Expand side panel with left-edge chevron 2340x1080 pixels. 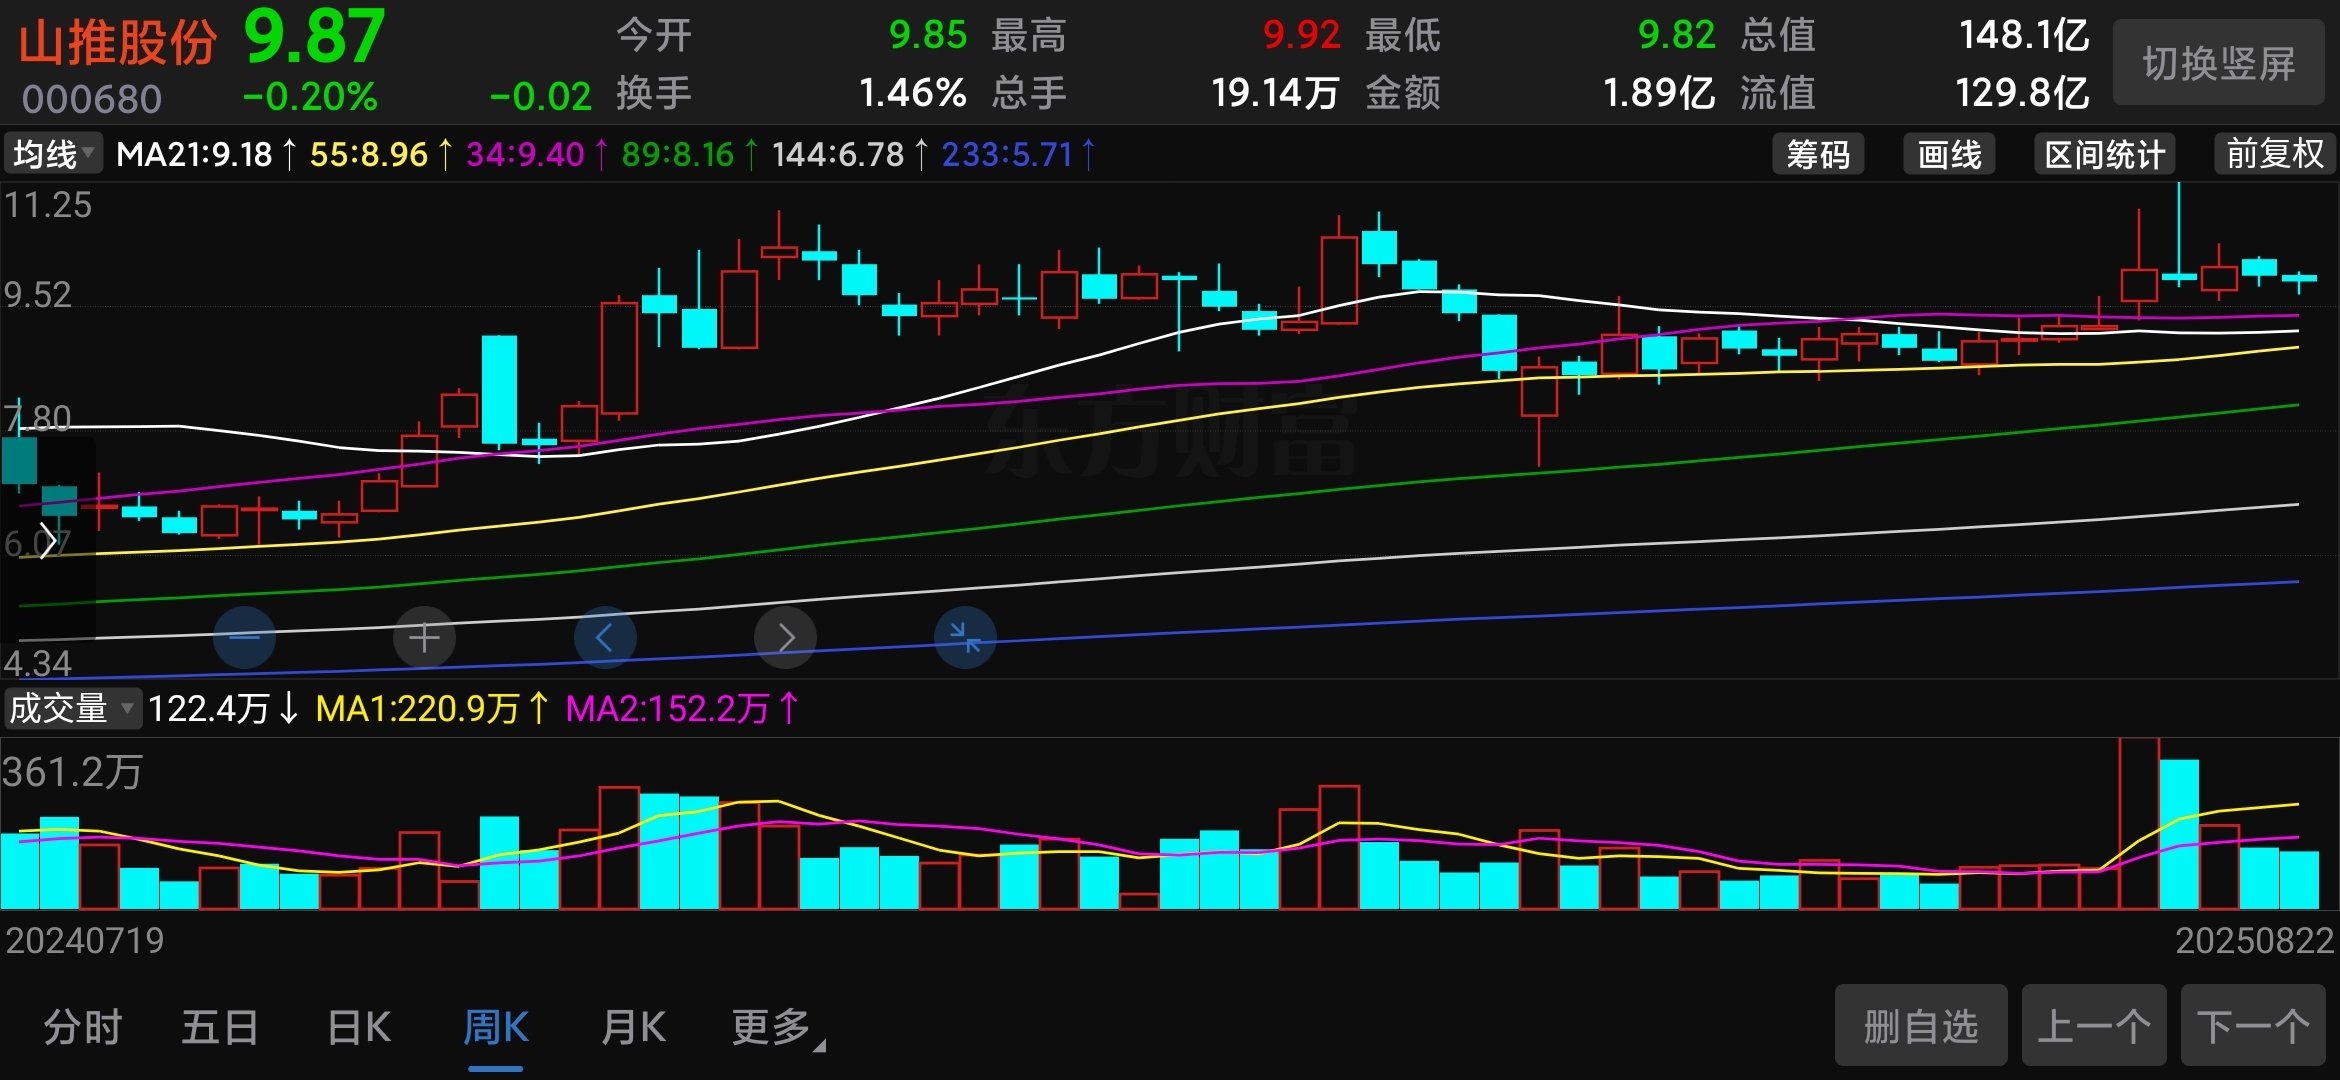pyautogui.click(x=46, y=540)
